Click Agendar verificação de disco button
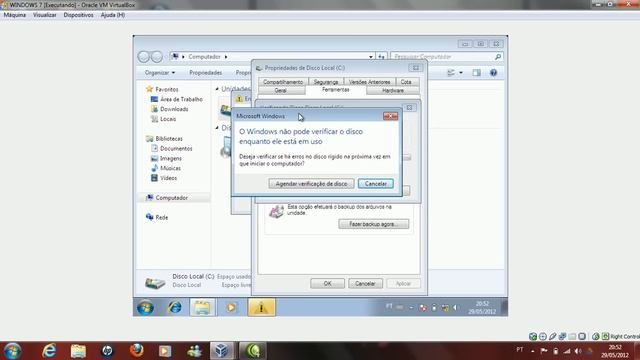The image size is (640, 360). tap(311, 184)
